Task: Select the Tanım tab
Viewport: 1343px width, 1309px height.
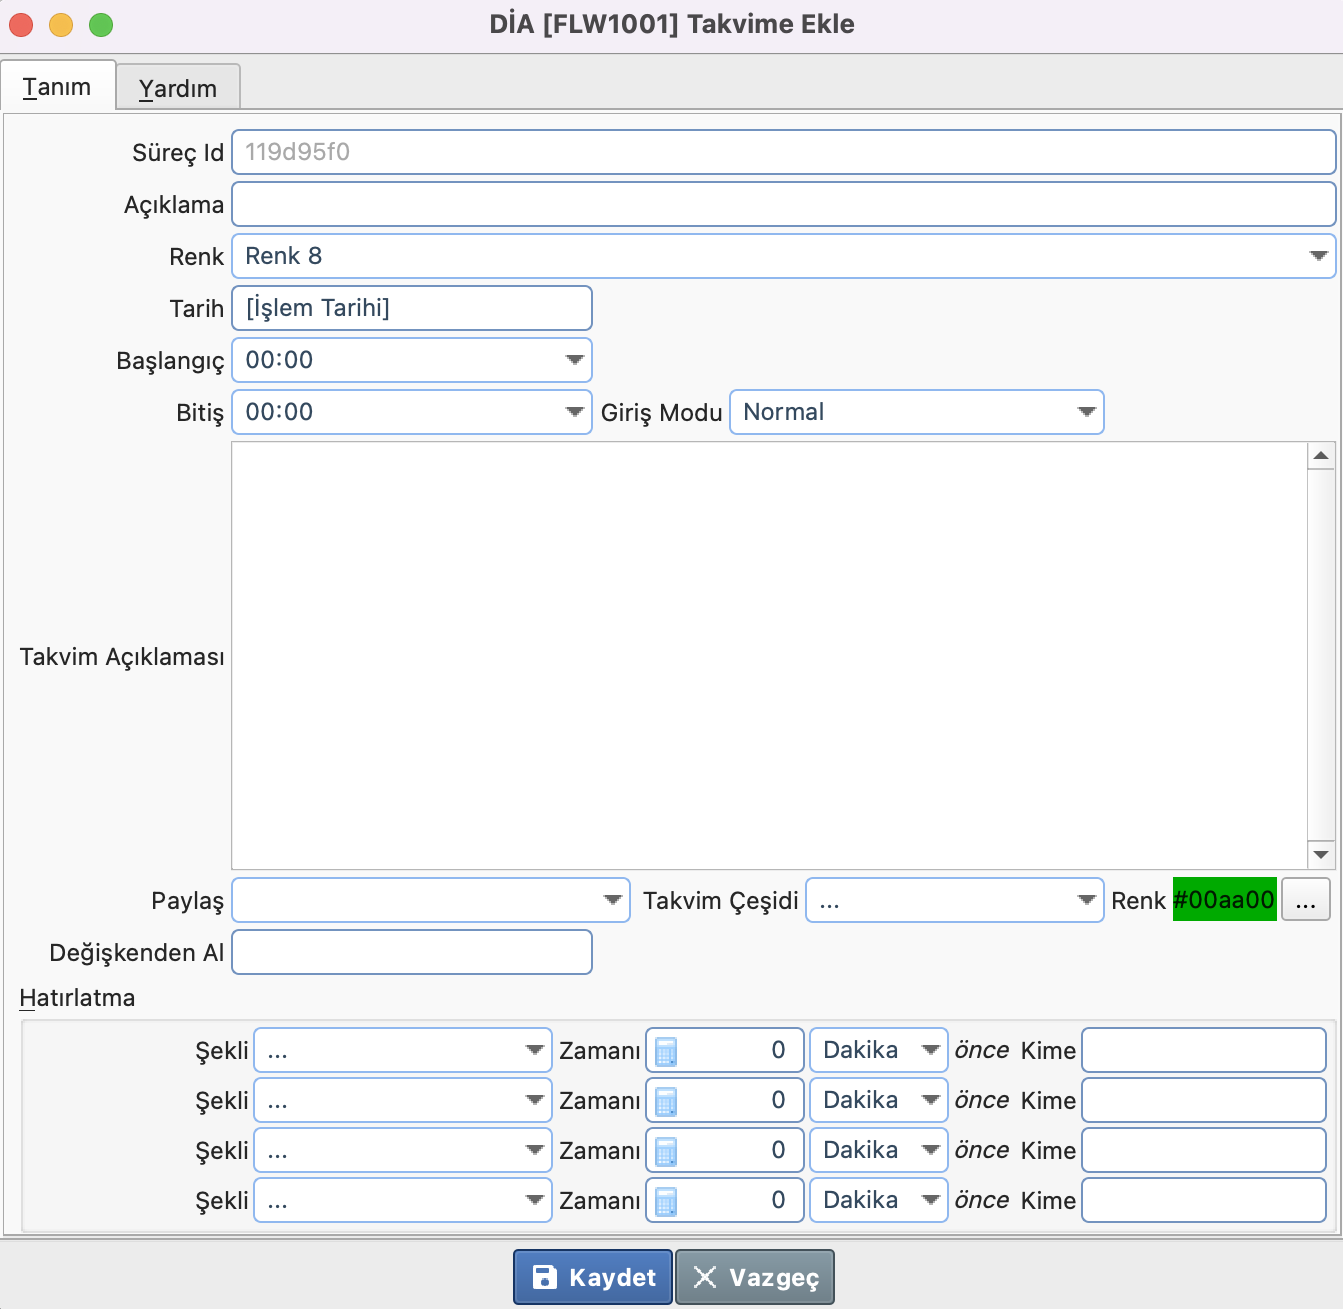Action: [57, 87]
